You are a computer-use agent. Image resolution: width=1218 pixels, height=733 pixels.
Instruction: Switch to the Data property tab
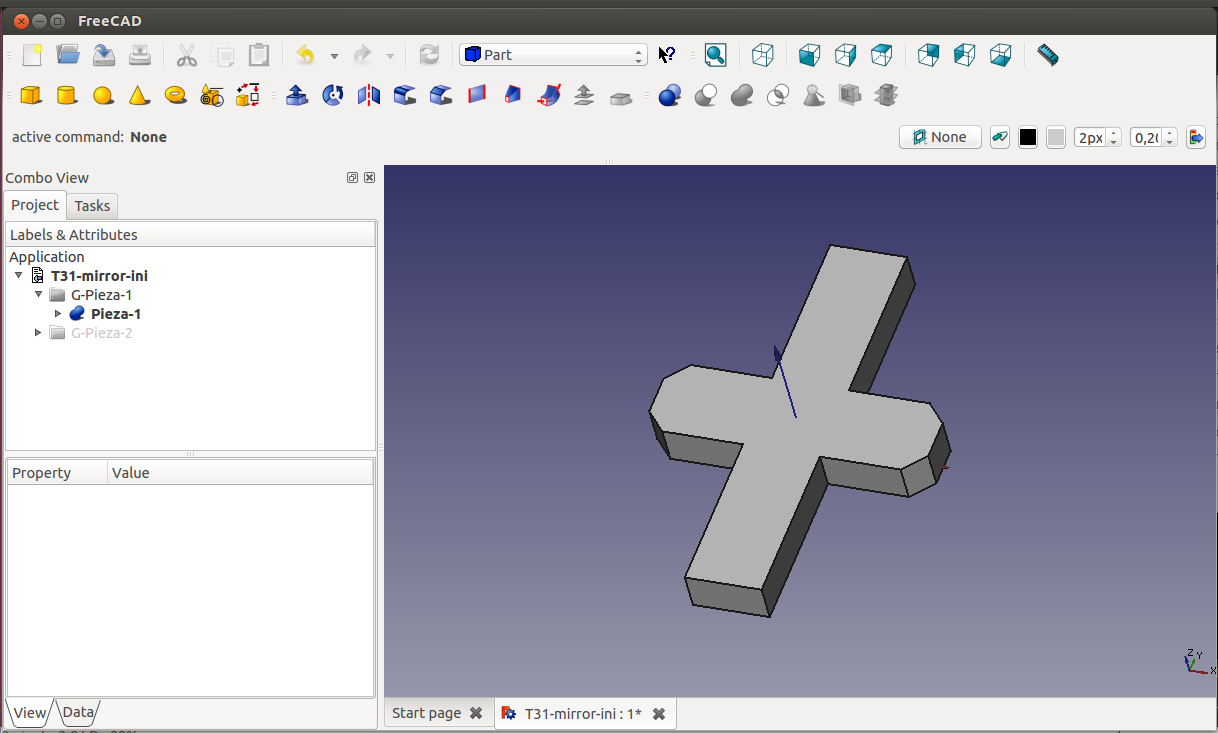78,713
